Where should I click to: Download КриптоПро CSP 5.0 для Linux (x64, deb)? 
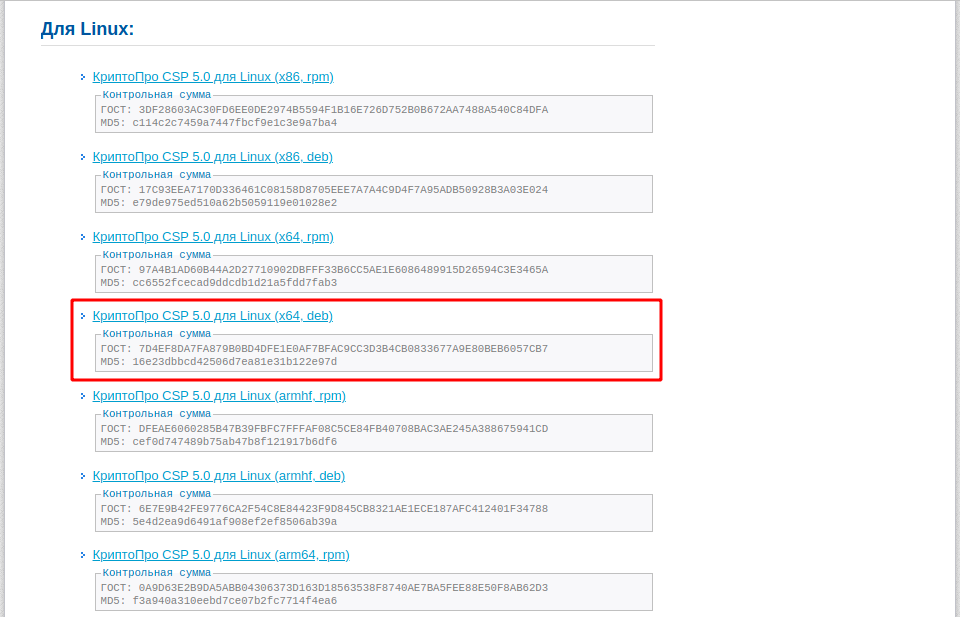[x=212, y=316]
